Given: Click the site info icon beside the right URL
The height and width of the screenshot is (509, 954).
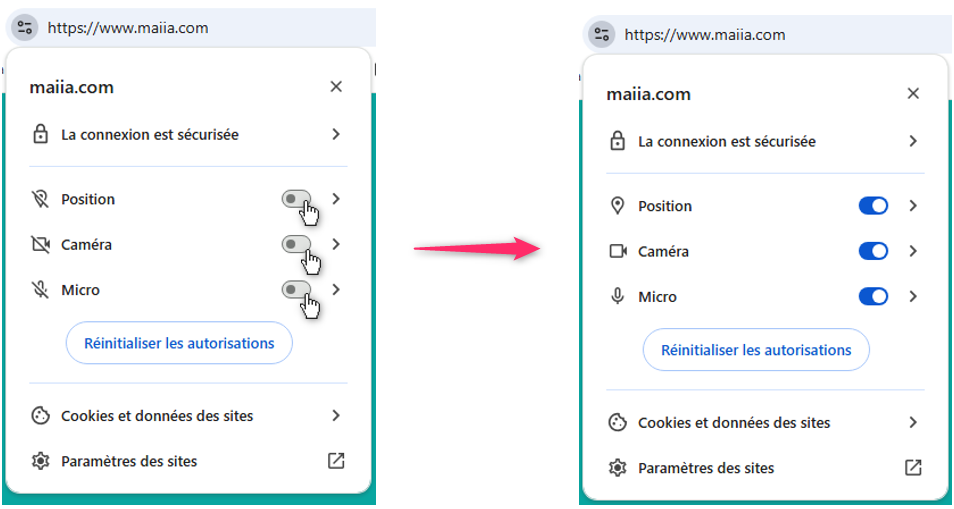Looking at the screenshot, I should [601, 35].
